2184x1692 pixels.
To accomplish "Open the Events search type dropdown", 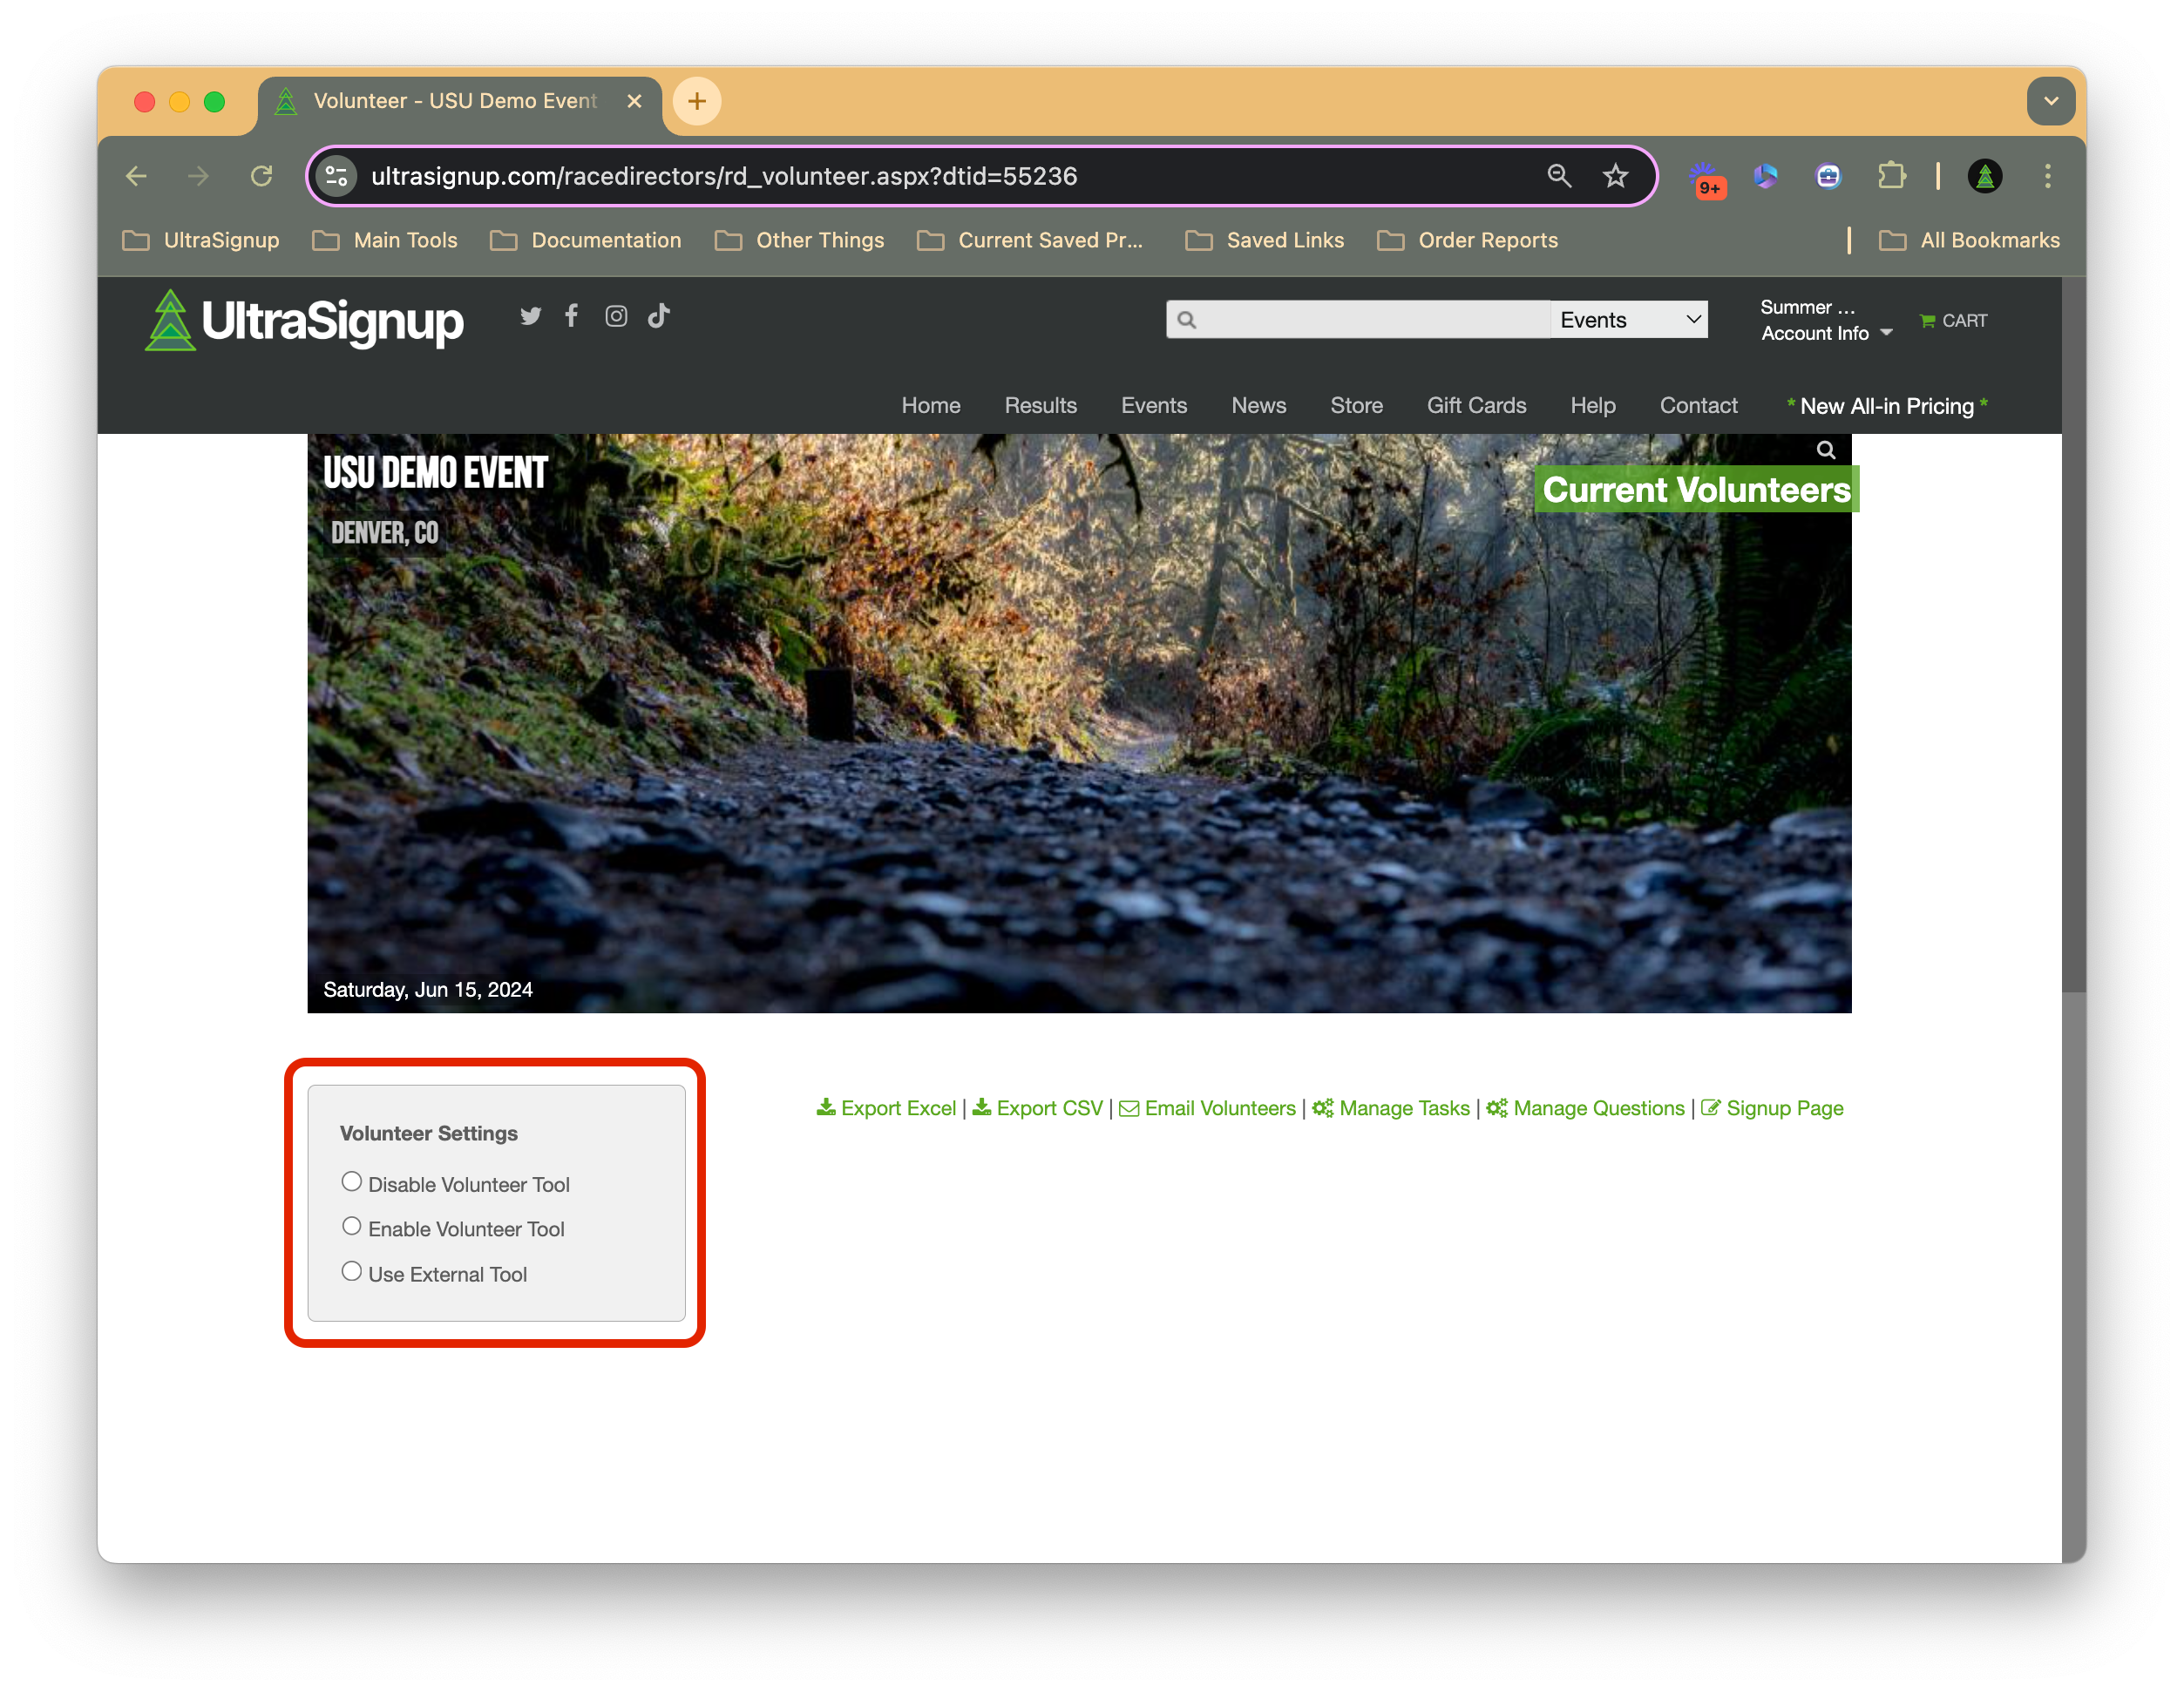I will 1629,320.
